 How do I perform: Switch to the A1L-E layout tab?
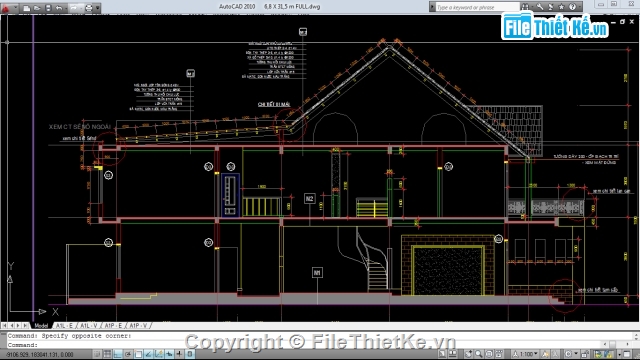click(64, 325)
